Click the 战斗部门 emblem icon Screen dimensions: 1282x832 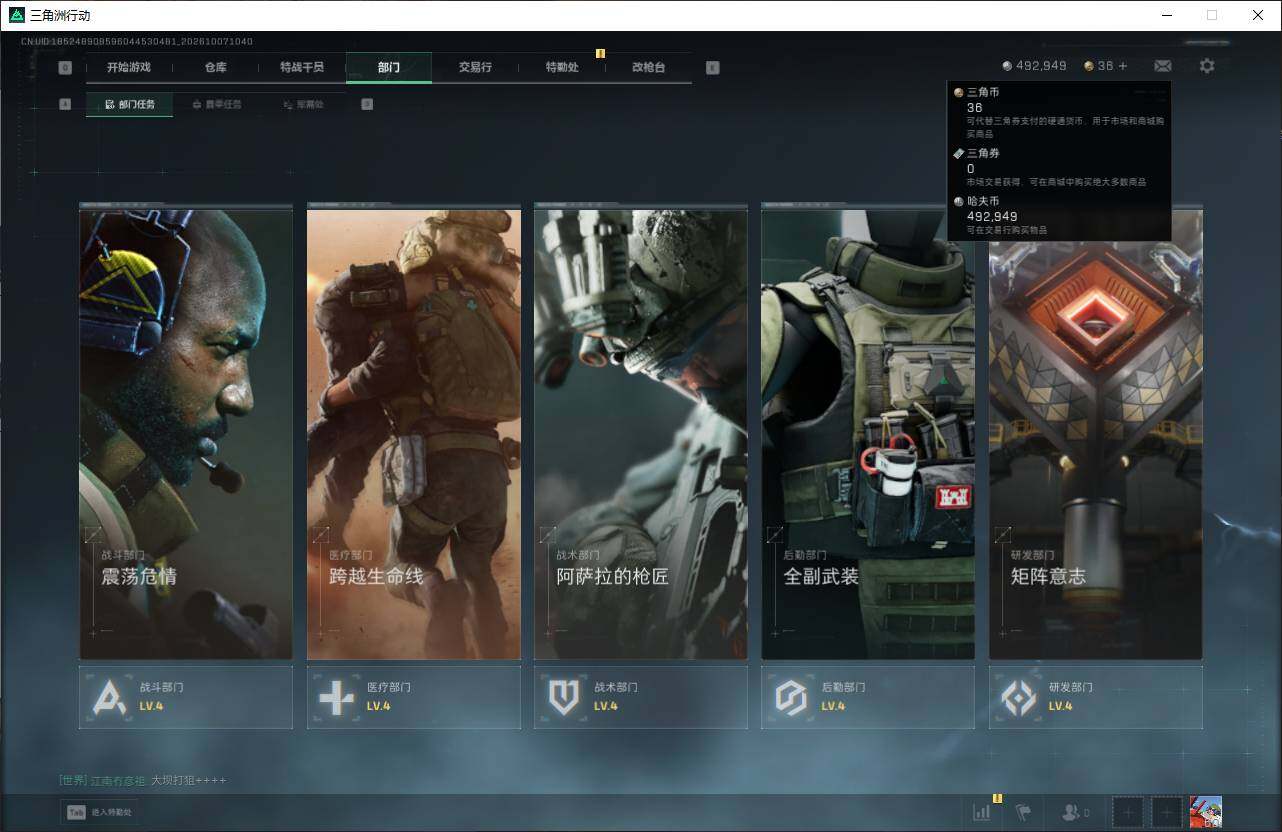coord(109,697)
